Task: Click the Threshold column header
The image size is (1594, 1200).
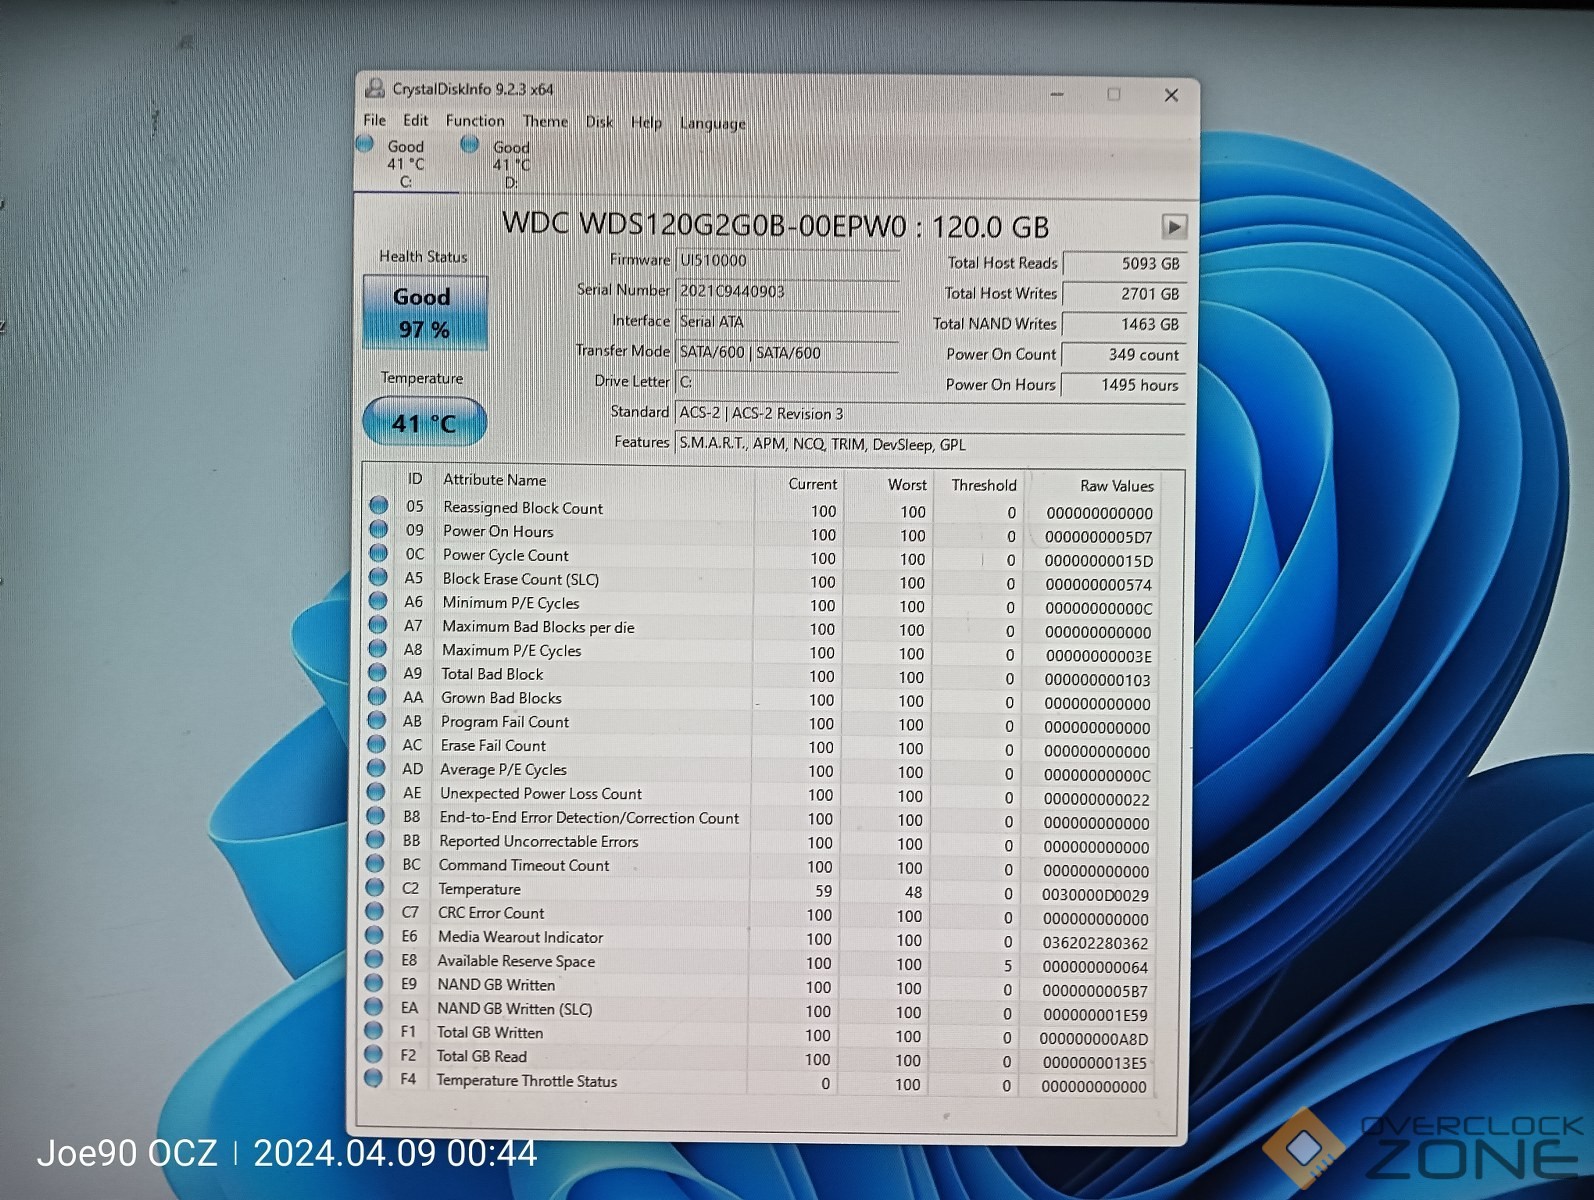Action: coord(984,485)
